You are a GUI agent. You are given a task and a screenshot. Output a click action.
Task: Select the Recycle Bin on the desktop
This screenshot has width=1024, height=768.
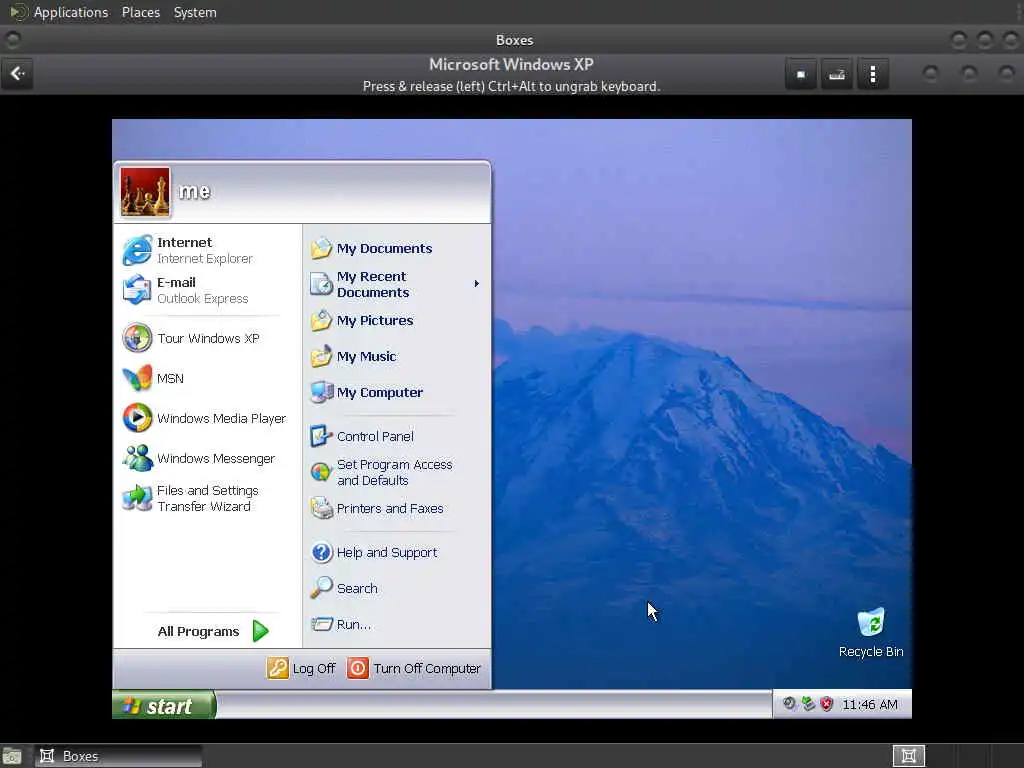[871, 632]
